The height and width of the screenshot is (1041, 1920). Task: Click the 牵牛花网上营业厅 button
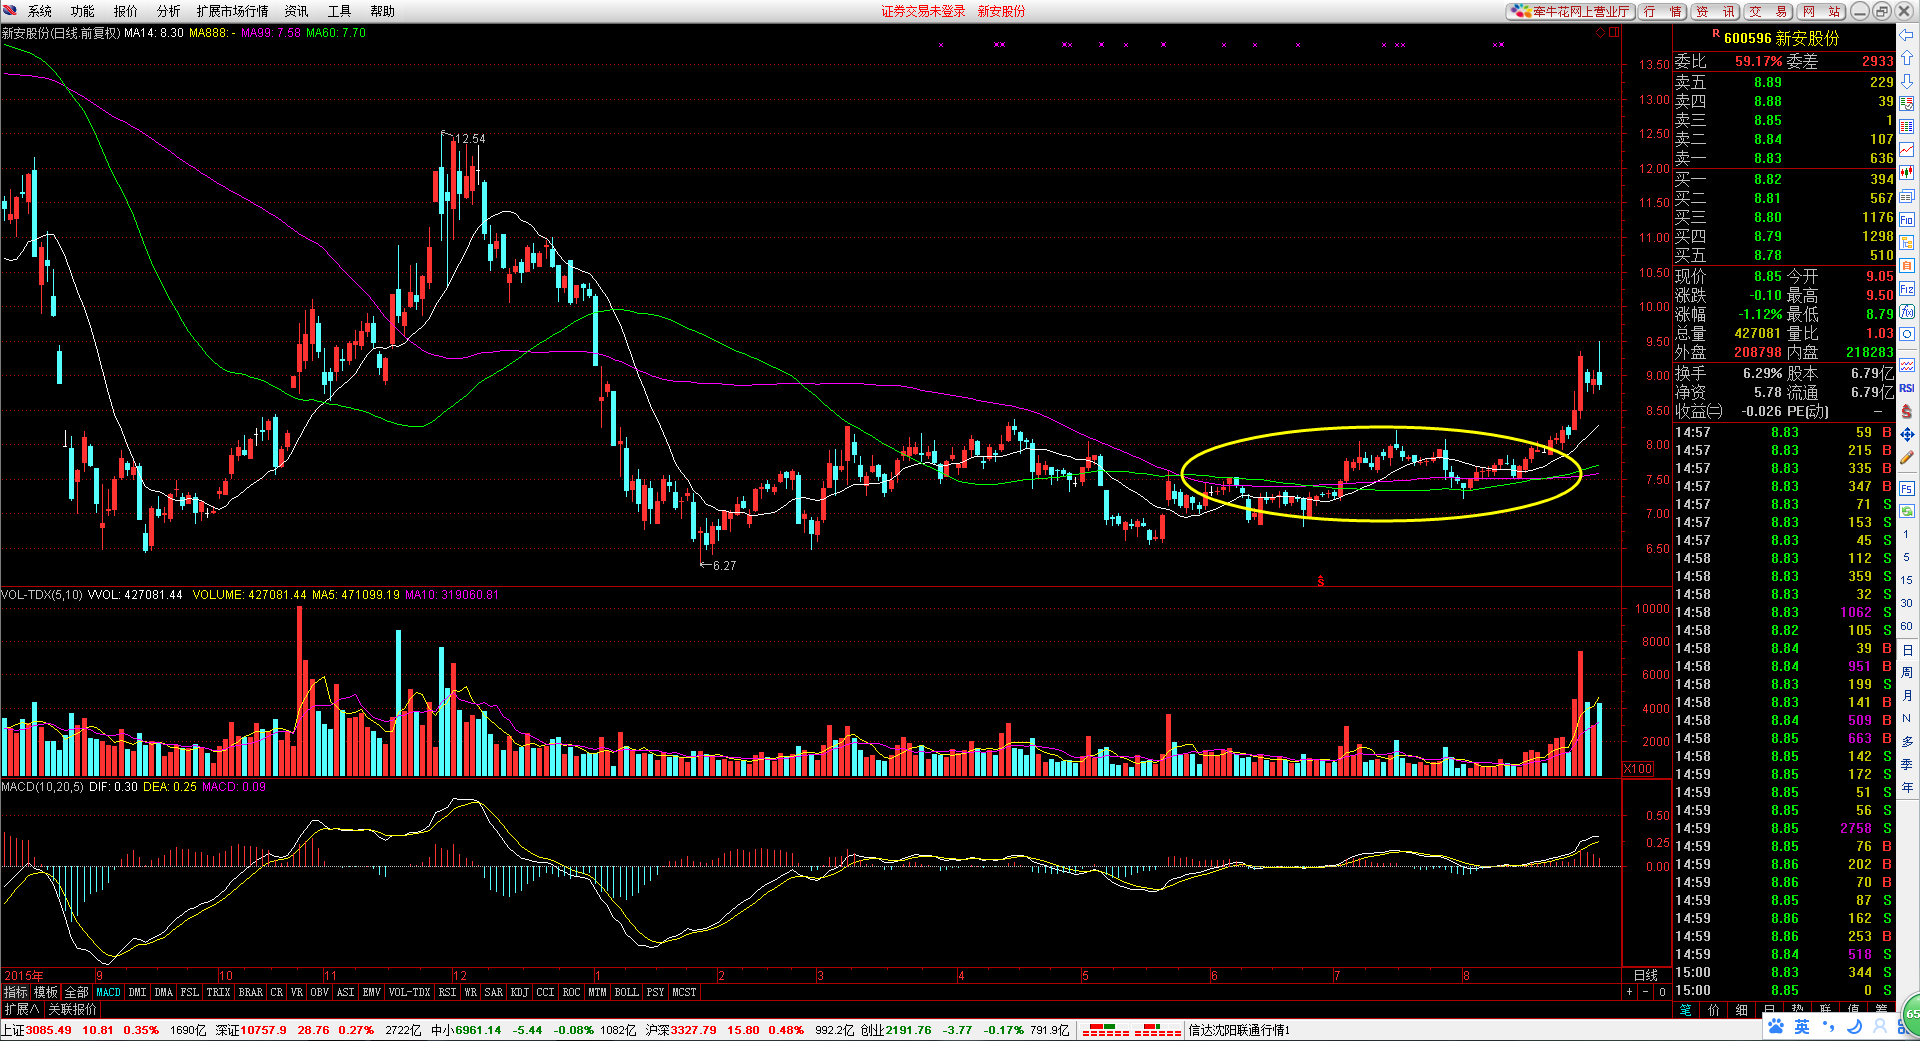click(x=1571, y=11)
